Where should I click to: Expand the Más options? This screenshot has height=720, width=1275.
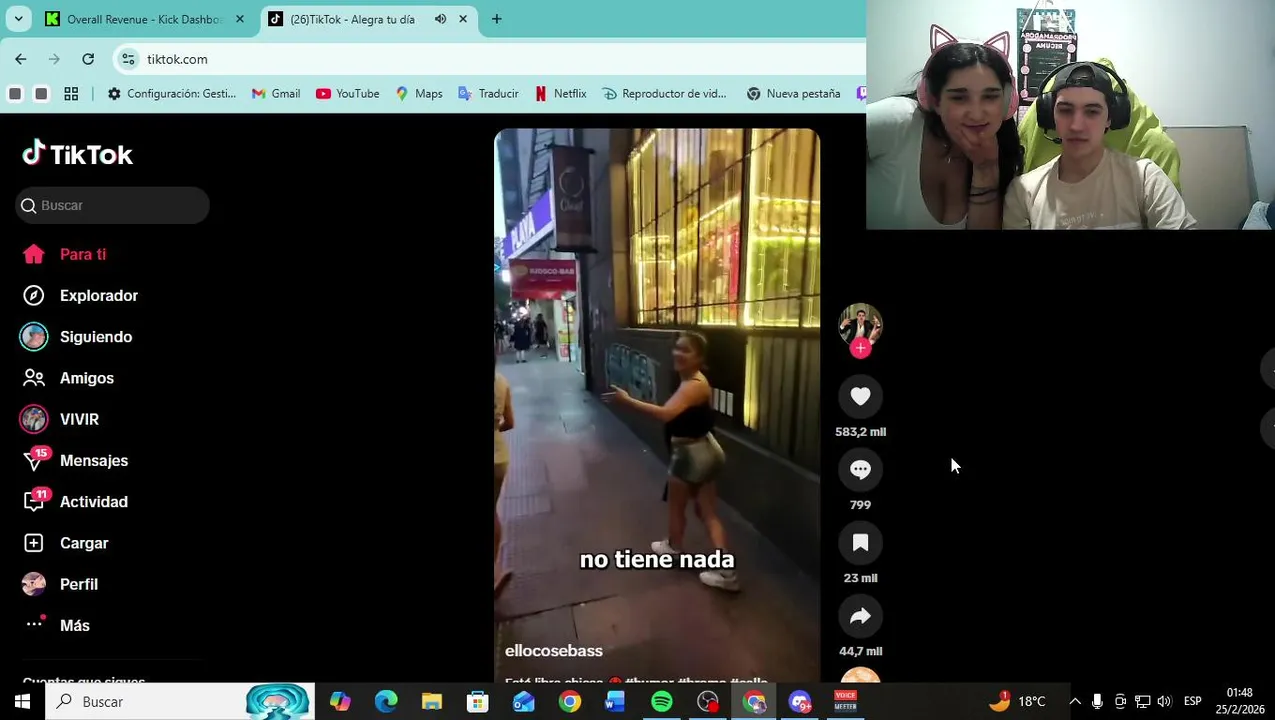56,625
